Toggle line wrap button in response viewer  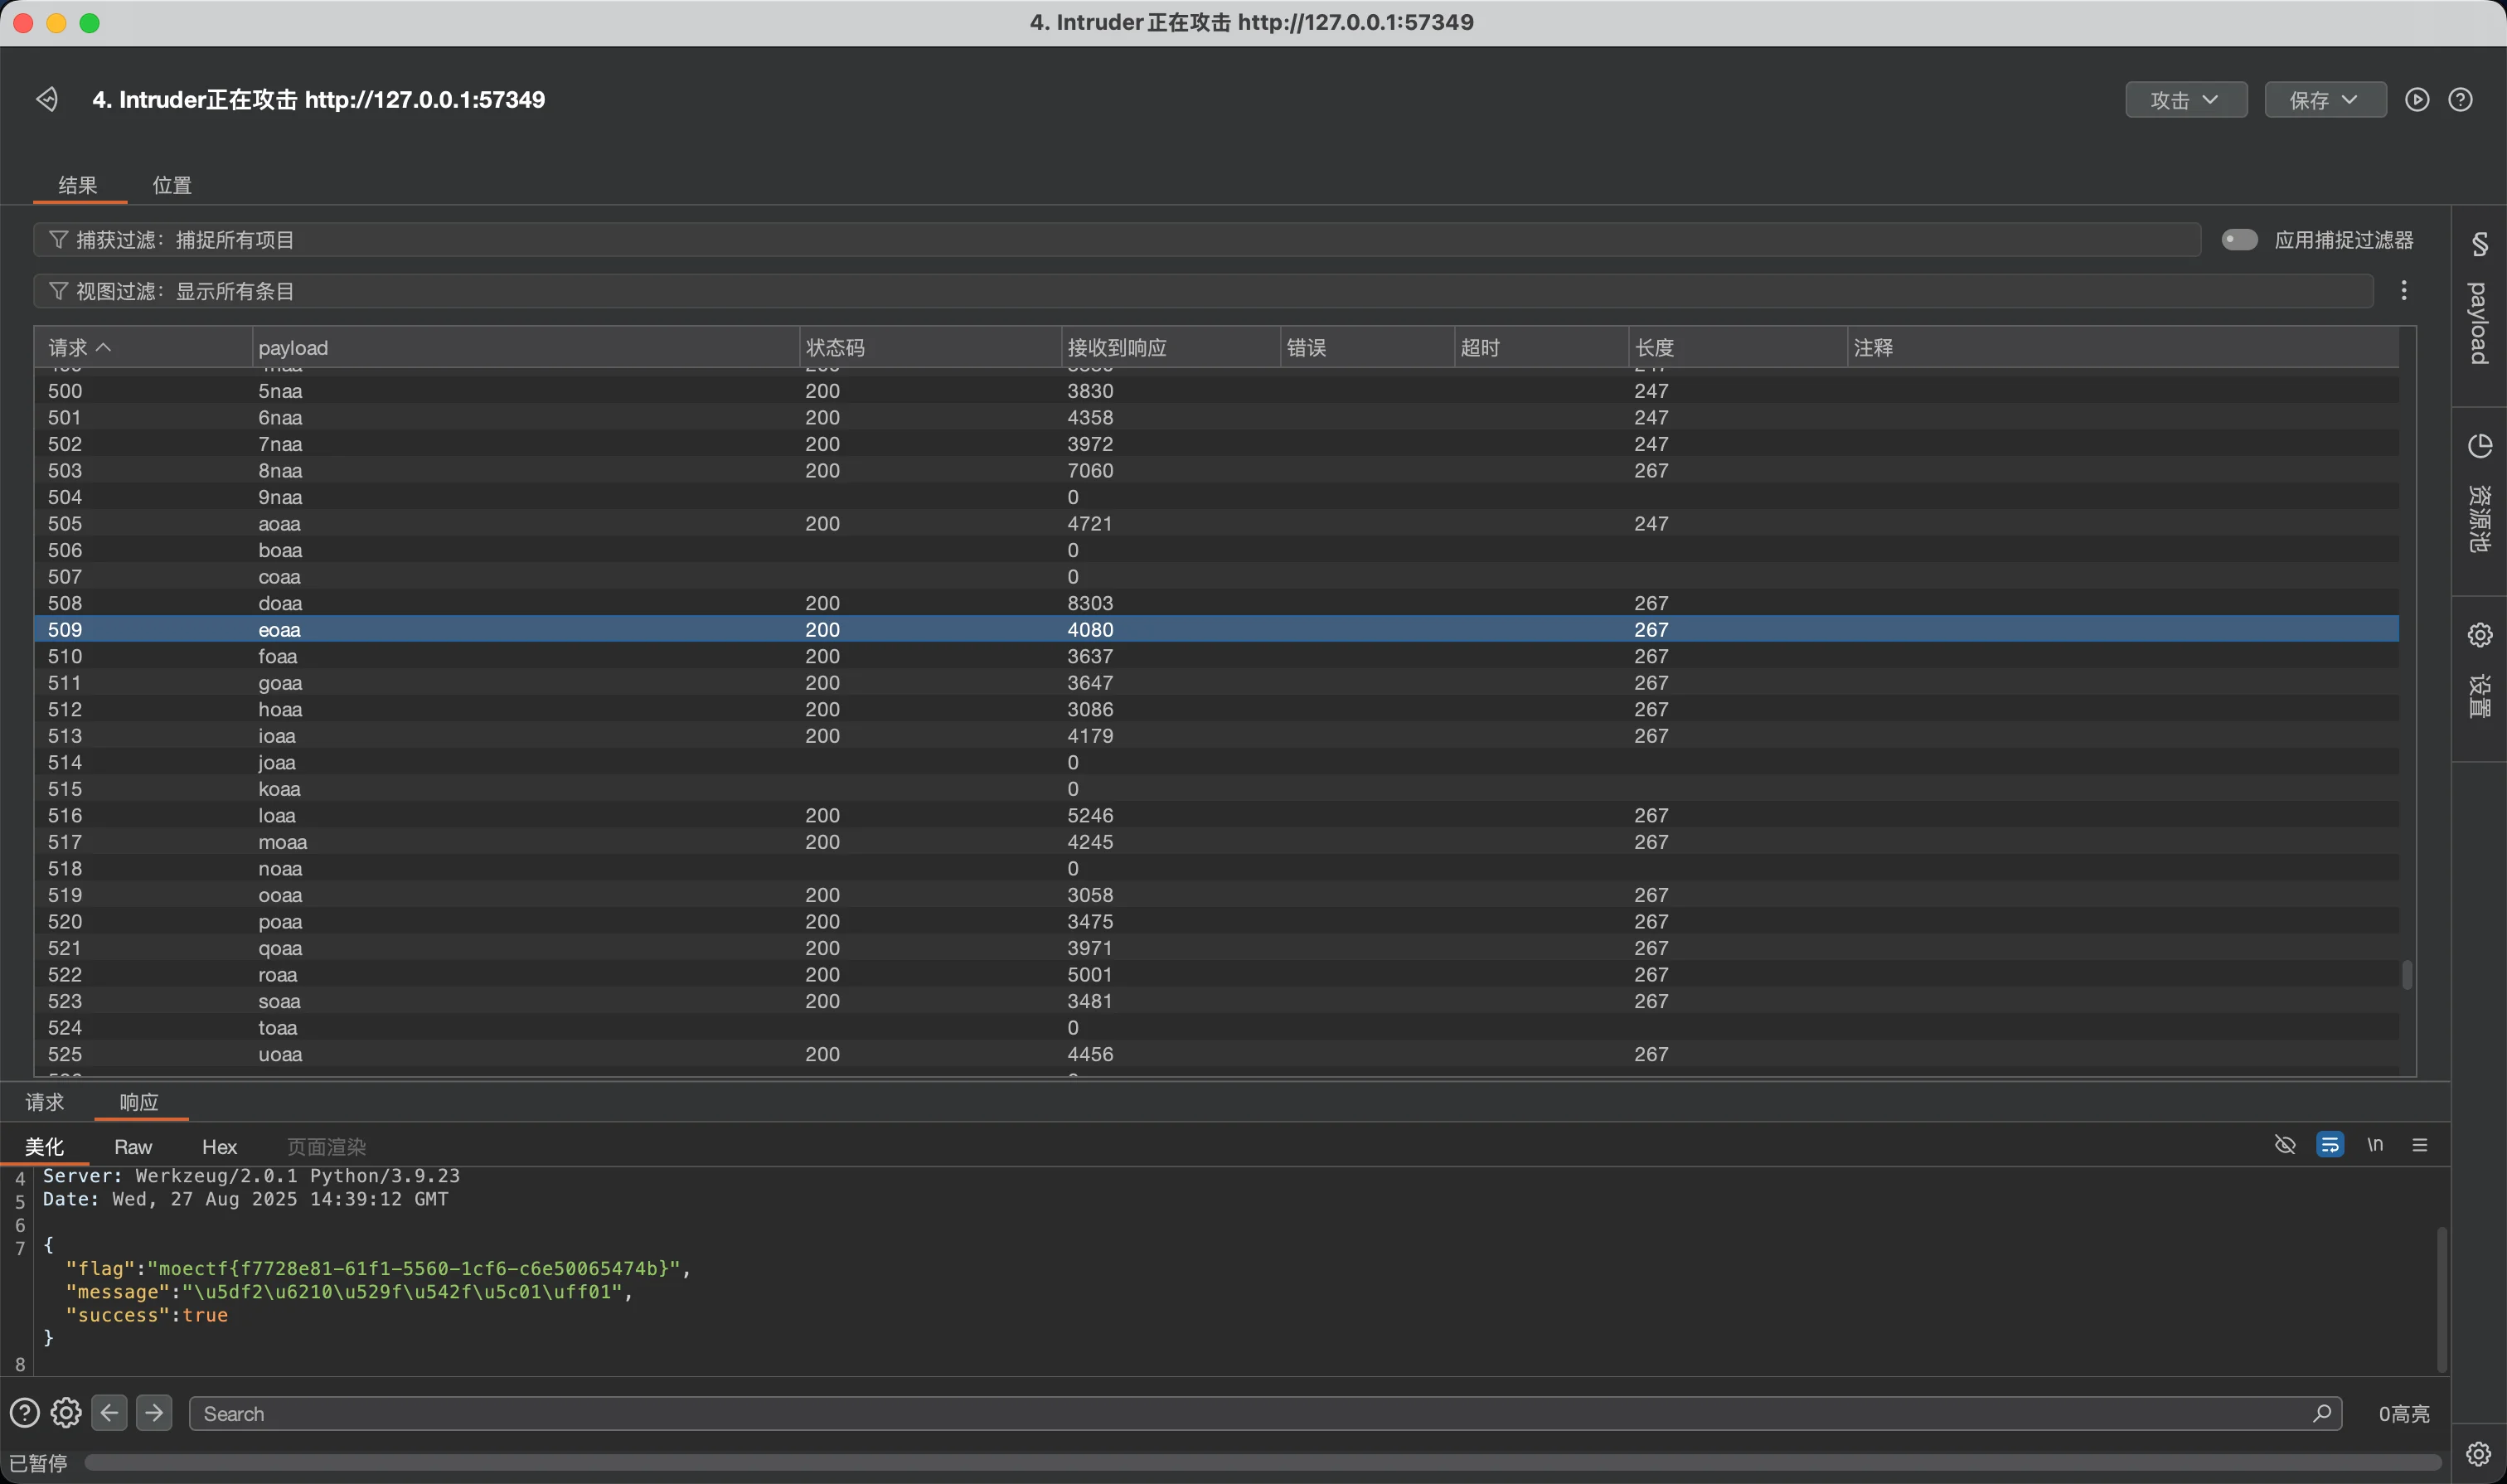[x=2329, y=1145]
